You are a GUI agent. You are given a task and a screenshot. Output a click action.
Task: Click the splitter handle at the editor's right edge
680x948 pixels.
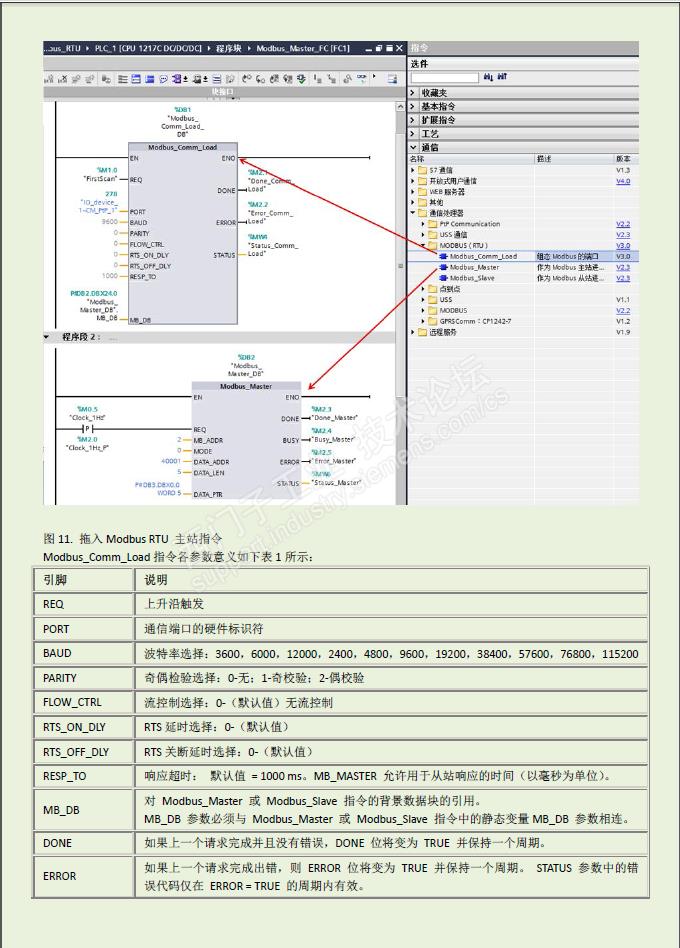click(400, 266)
